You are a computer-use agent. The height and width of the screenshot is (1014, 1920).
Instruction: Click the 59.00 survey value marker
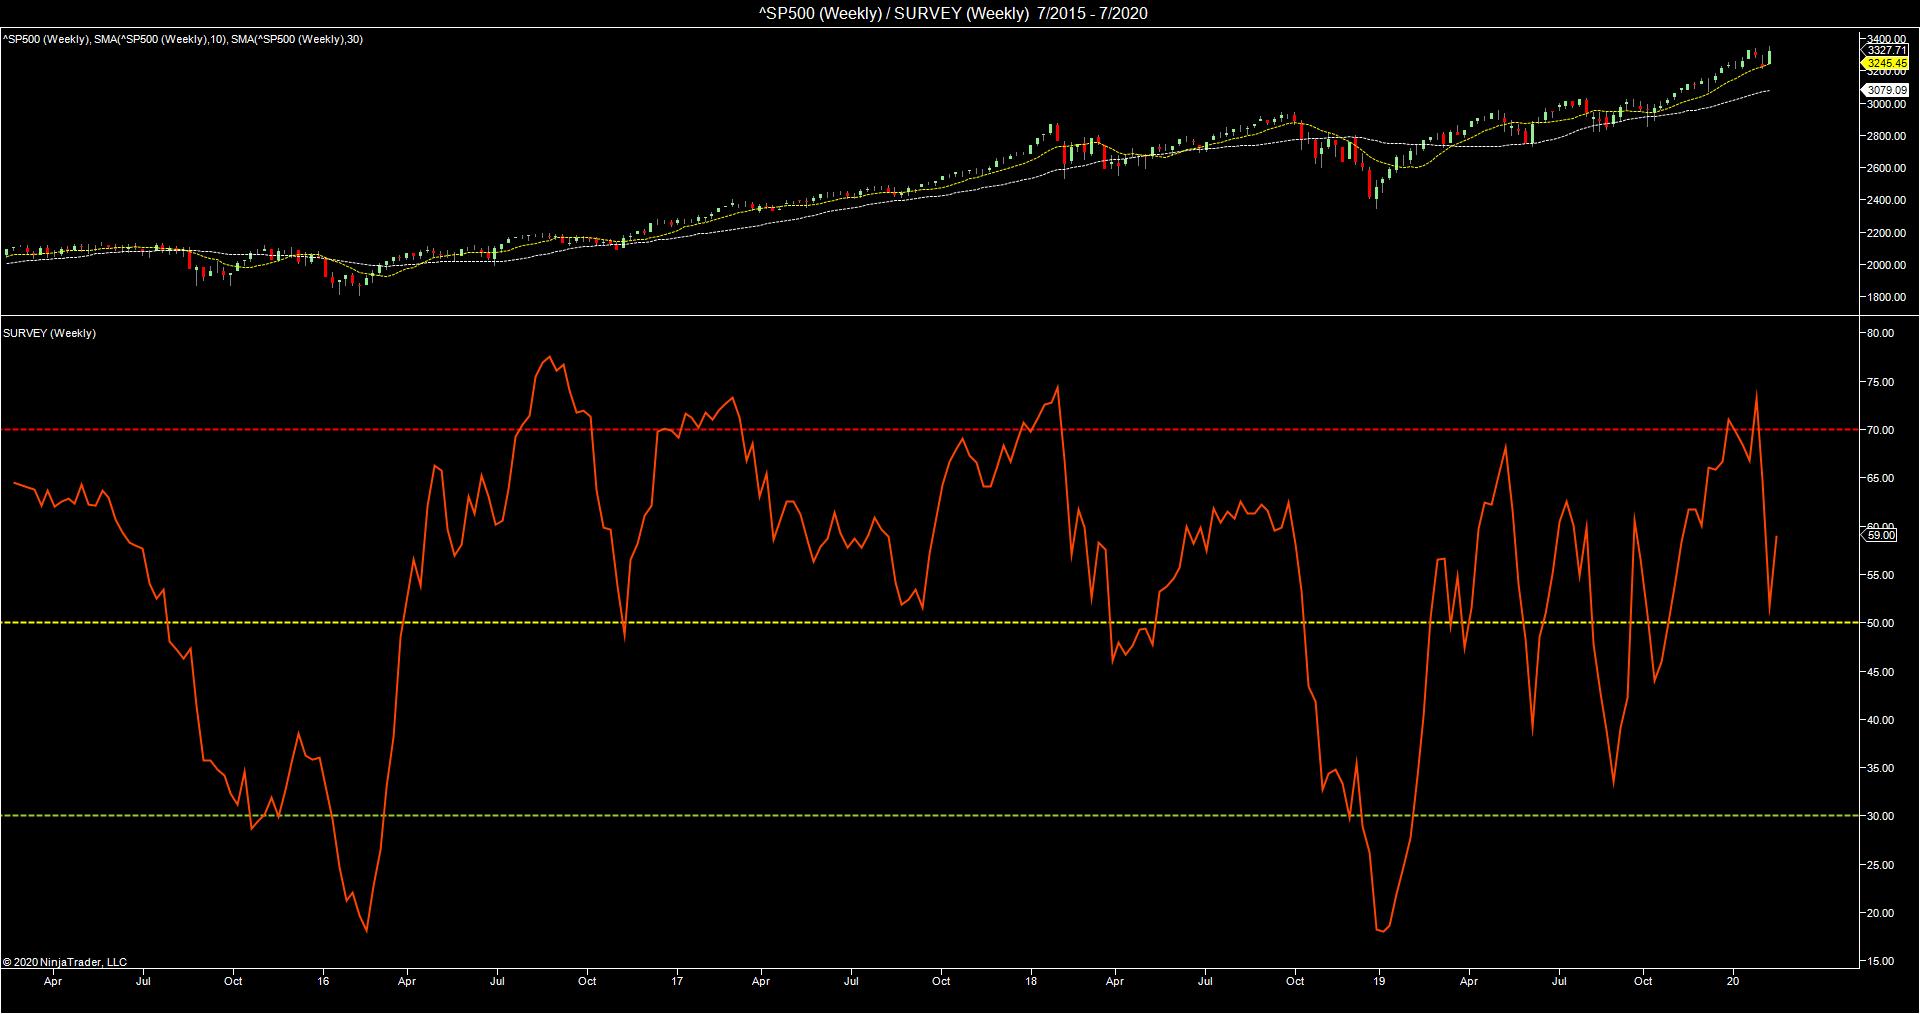(1881, 536)
